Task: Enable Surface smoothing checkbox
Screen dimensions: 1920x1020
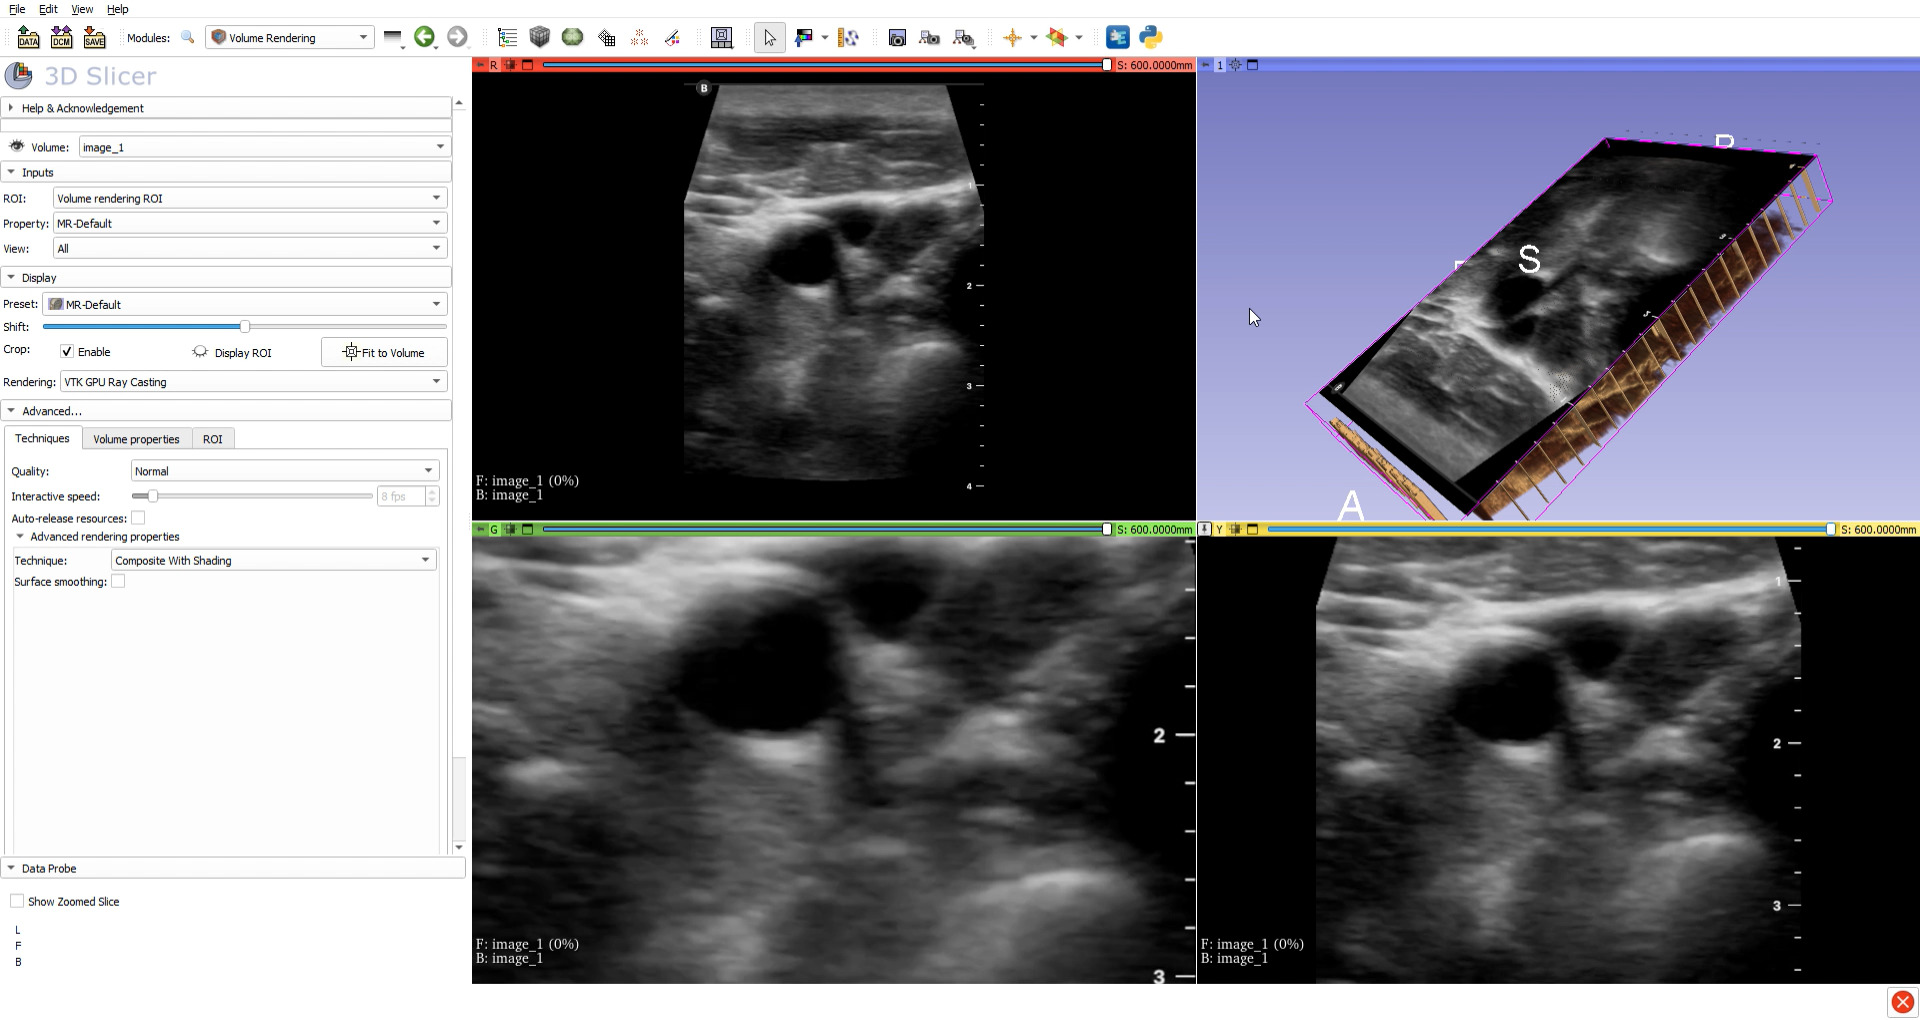Action: point(118,582)
